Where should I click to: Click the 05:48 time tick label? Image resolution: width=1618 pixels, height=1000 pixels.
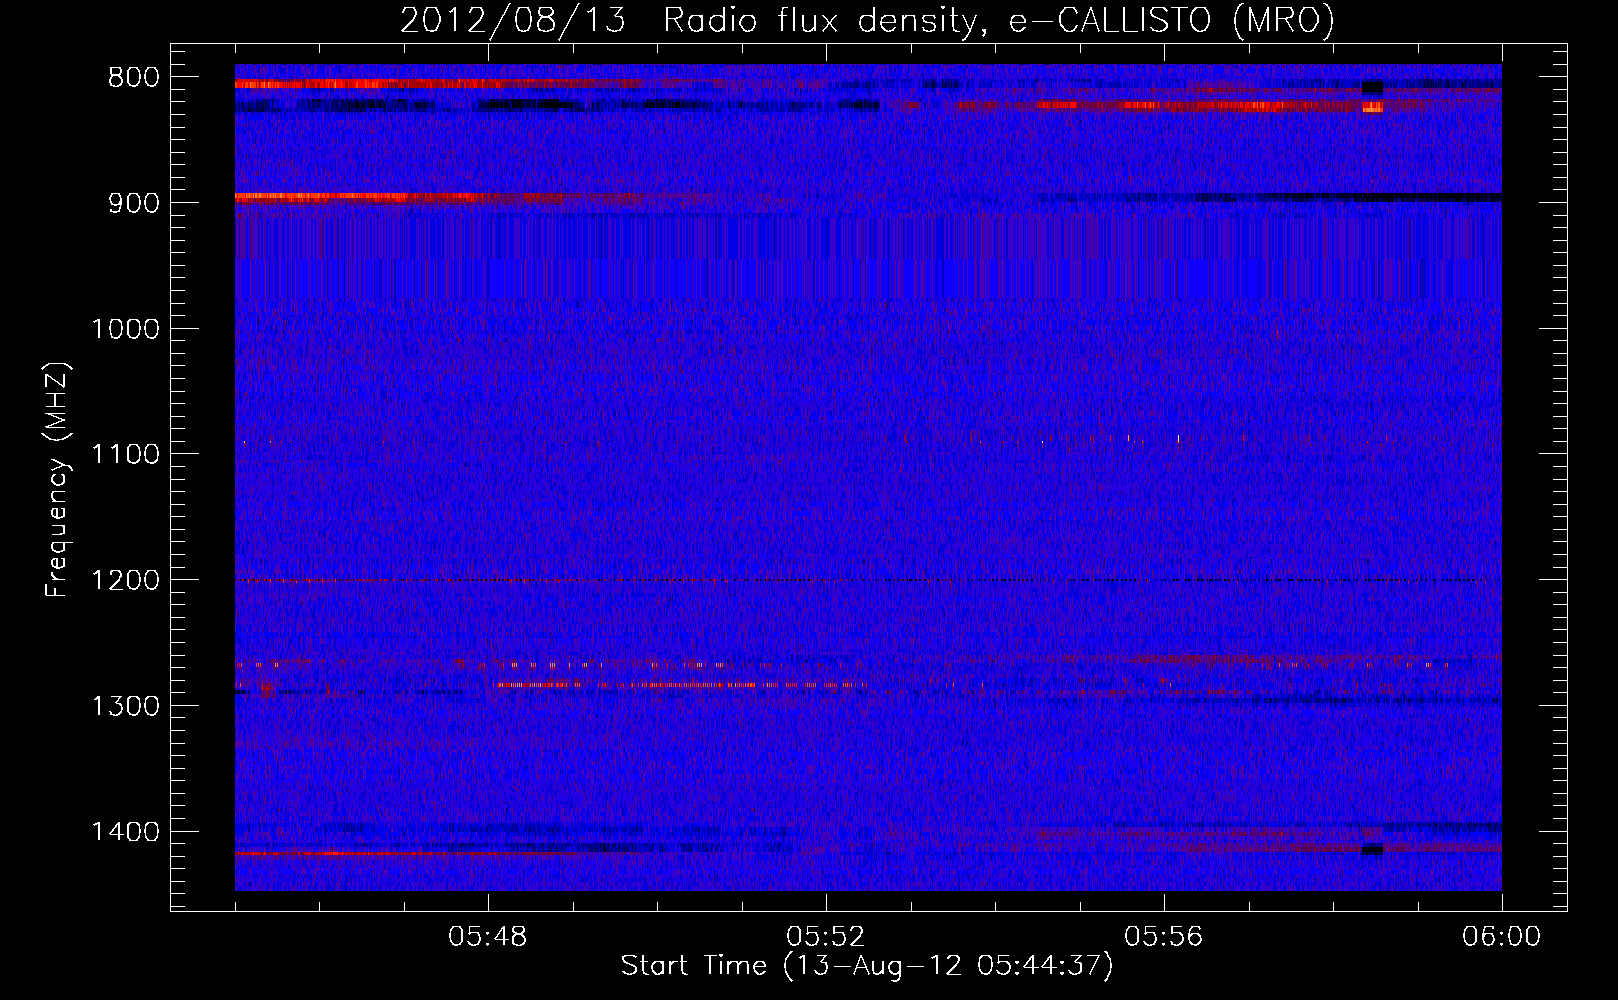[x=488, y=937]
